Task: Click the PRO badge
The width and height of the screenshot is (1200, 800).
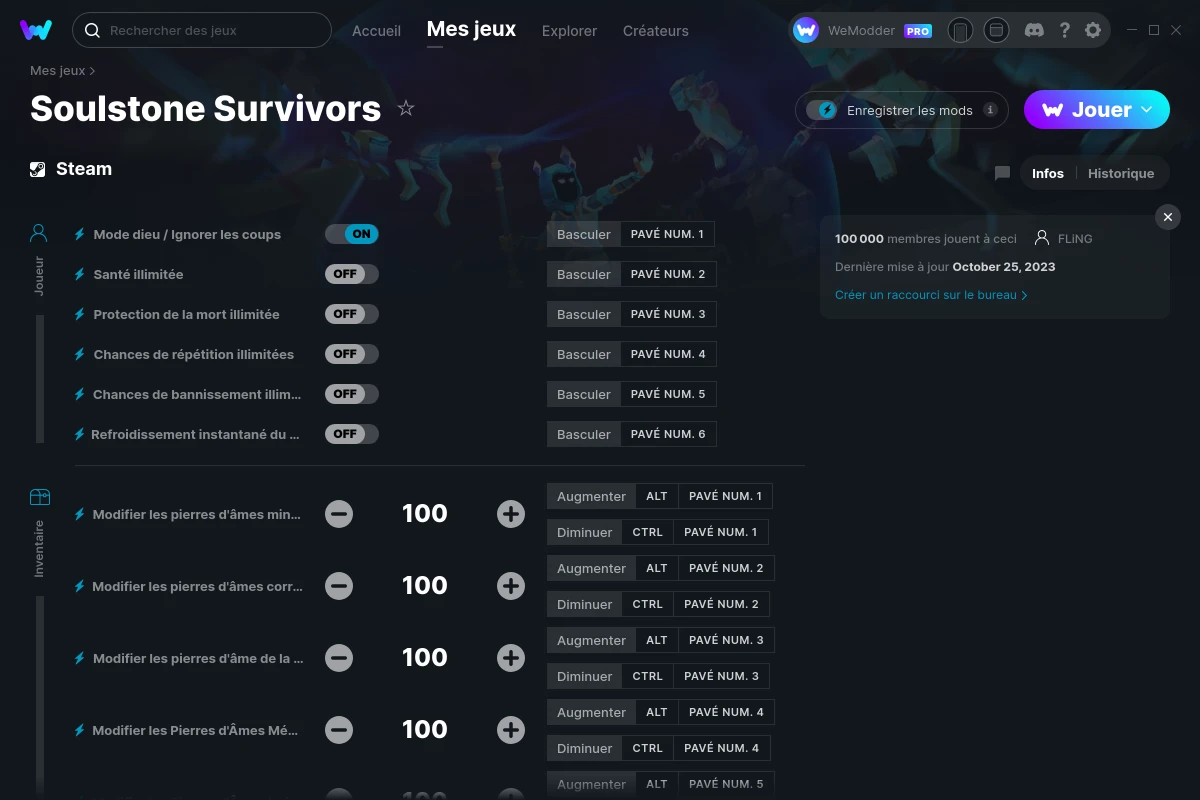Action: tap(918, 31)
